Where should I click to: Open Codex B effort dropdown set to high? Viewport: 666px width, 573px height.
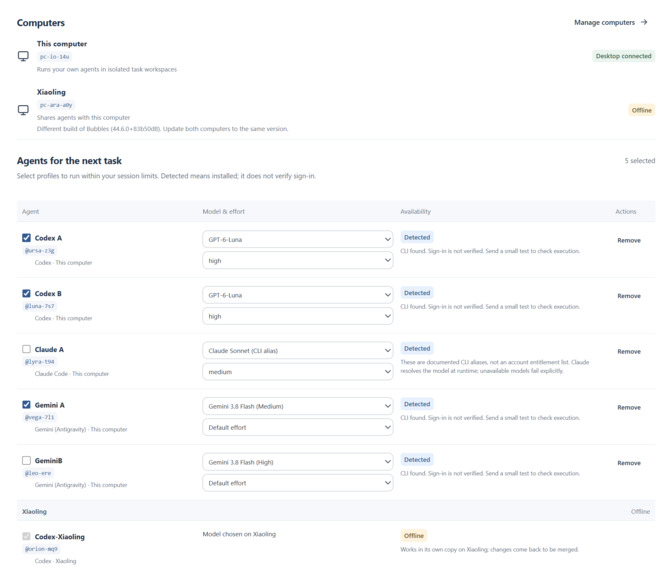(x=298, y=316)
